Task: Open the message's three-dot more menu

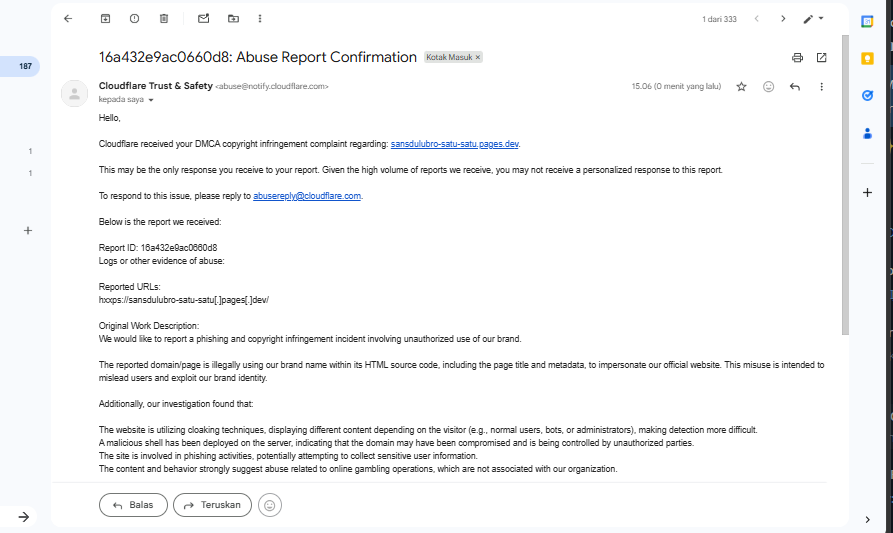Action: 821,87
